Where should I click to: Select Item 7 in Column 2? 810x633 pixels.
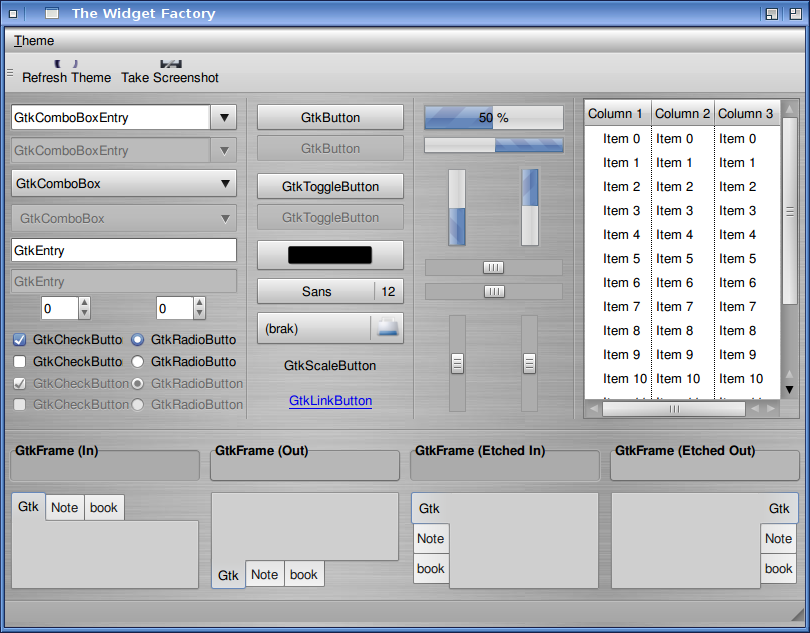coord(674,307)
